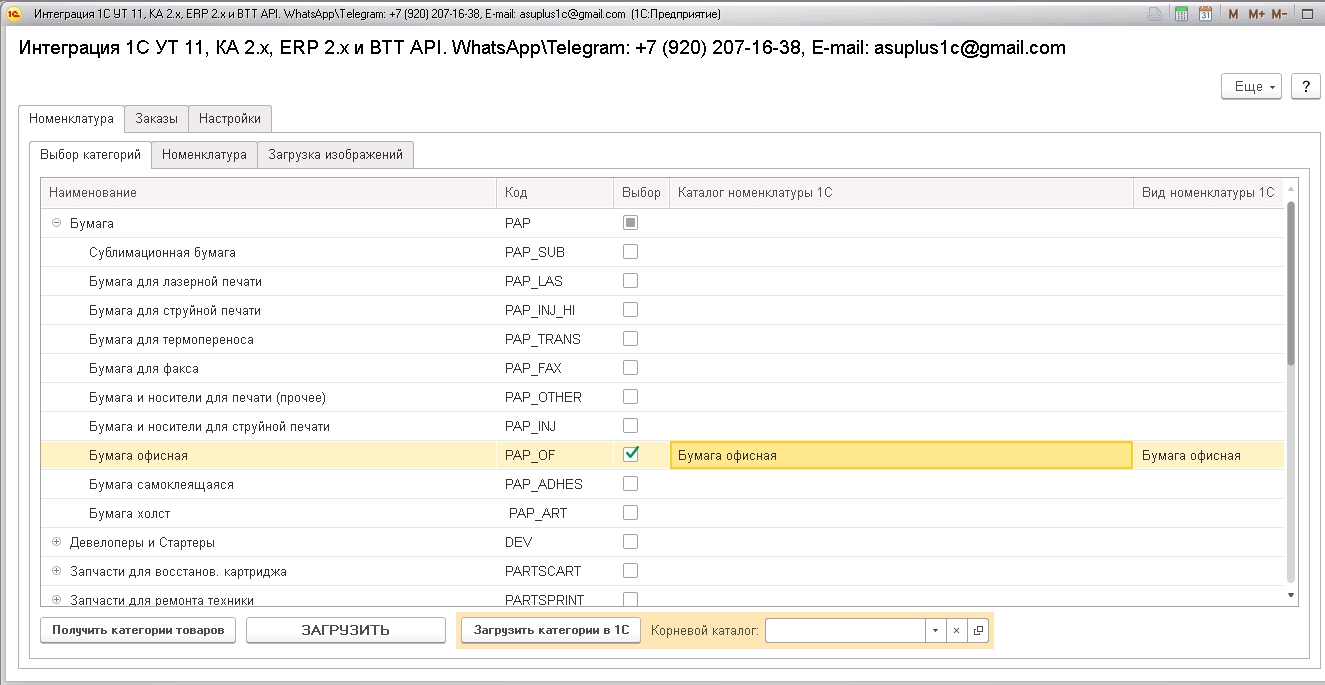1325x685 pixels.
Task: Click the table's vertical scrollbar thumb
Action: click(x=1291, y=285)
